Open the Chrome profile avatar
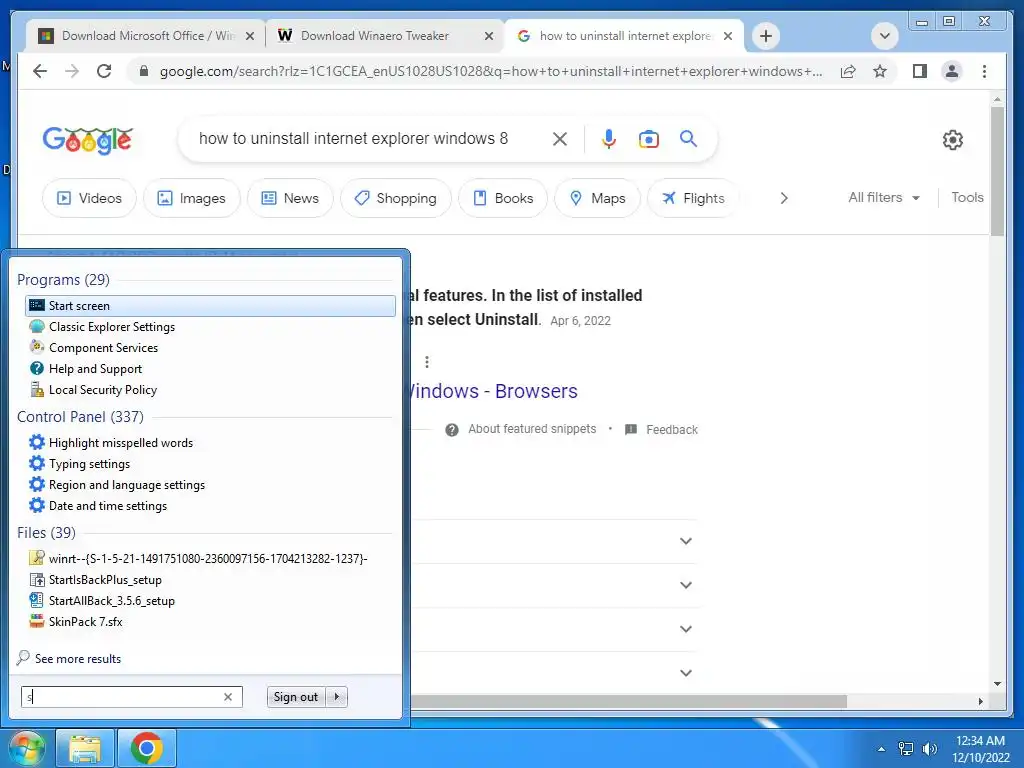Image resolution: width=1024 pixels, height=768 pixels. tap(952, 71)
